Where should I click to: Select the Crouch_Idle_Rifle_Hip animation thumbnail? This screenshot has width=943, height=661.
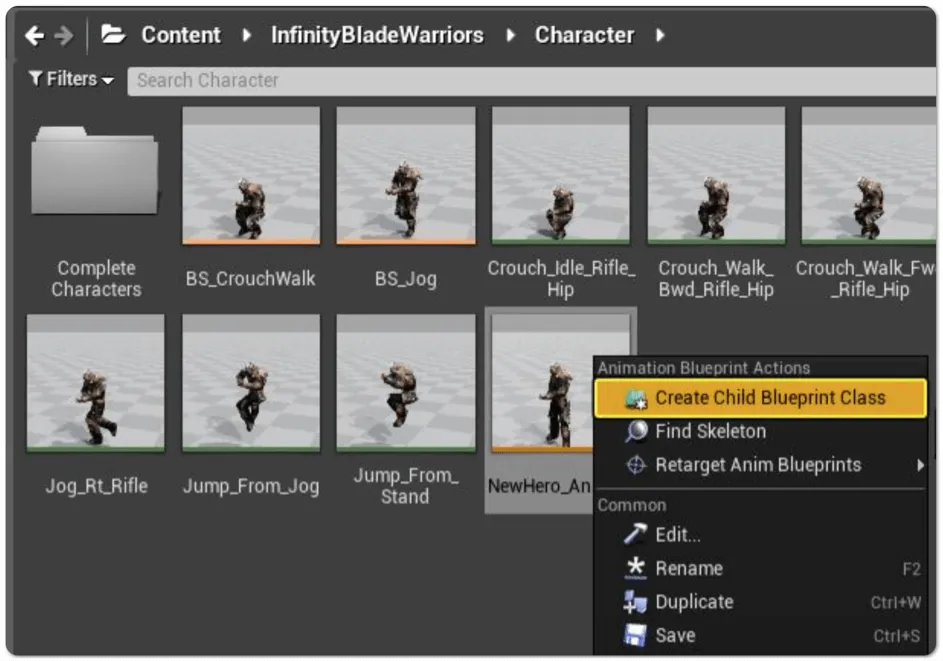561,176
